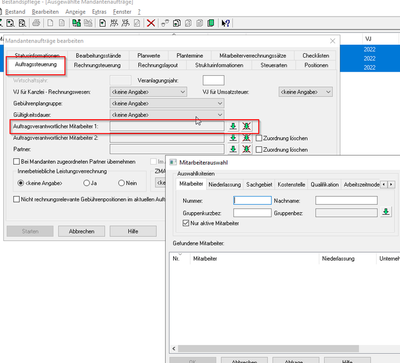Click the green book icon in toolbar
Screen dimensions: 400x363
tap(211, 23)
